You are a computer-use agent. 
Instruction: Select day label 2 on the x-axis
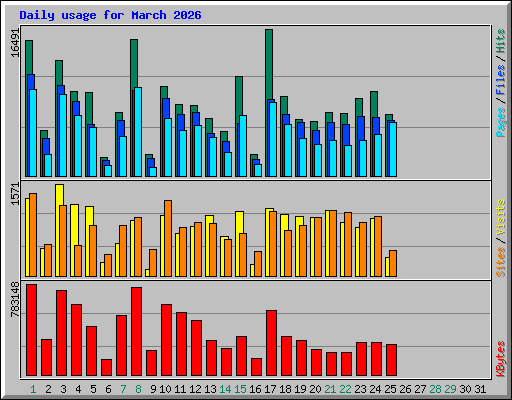pos(48,389)
